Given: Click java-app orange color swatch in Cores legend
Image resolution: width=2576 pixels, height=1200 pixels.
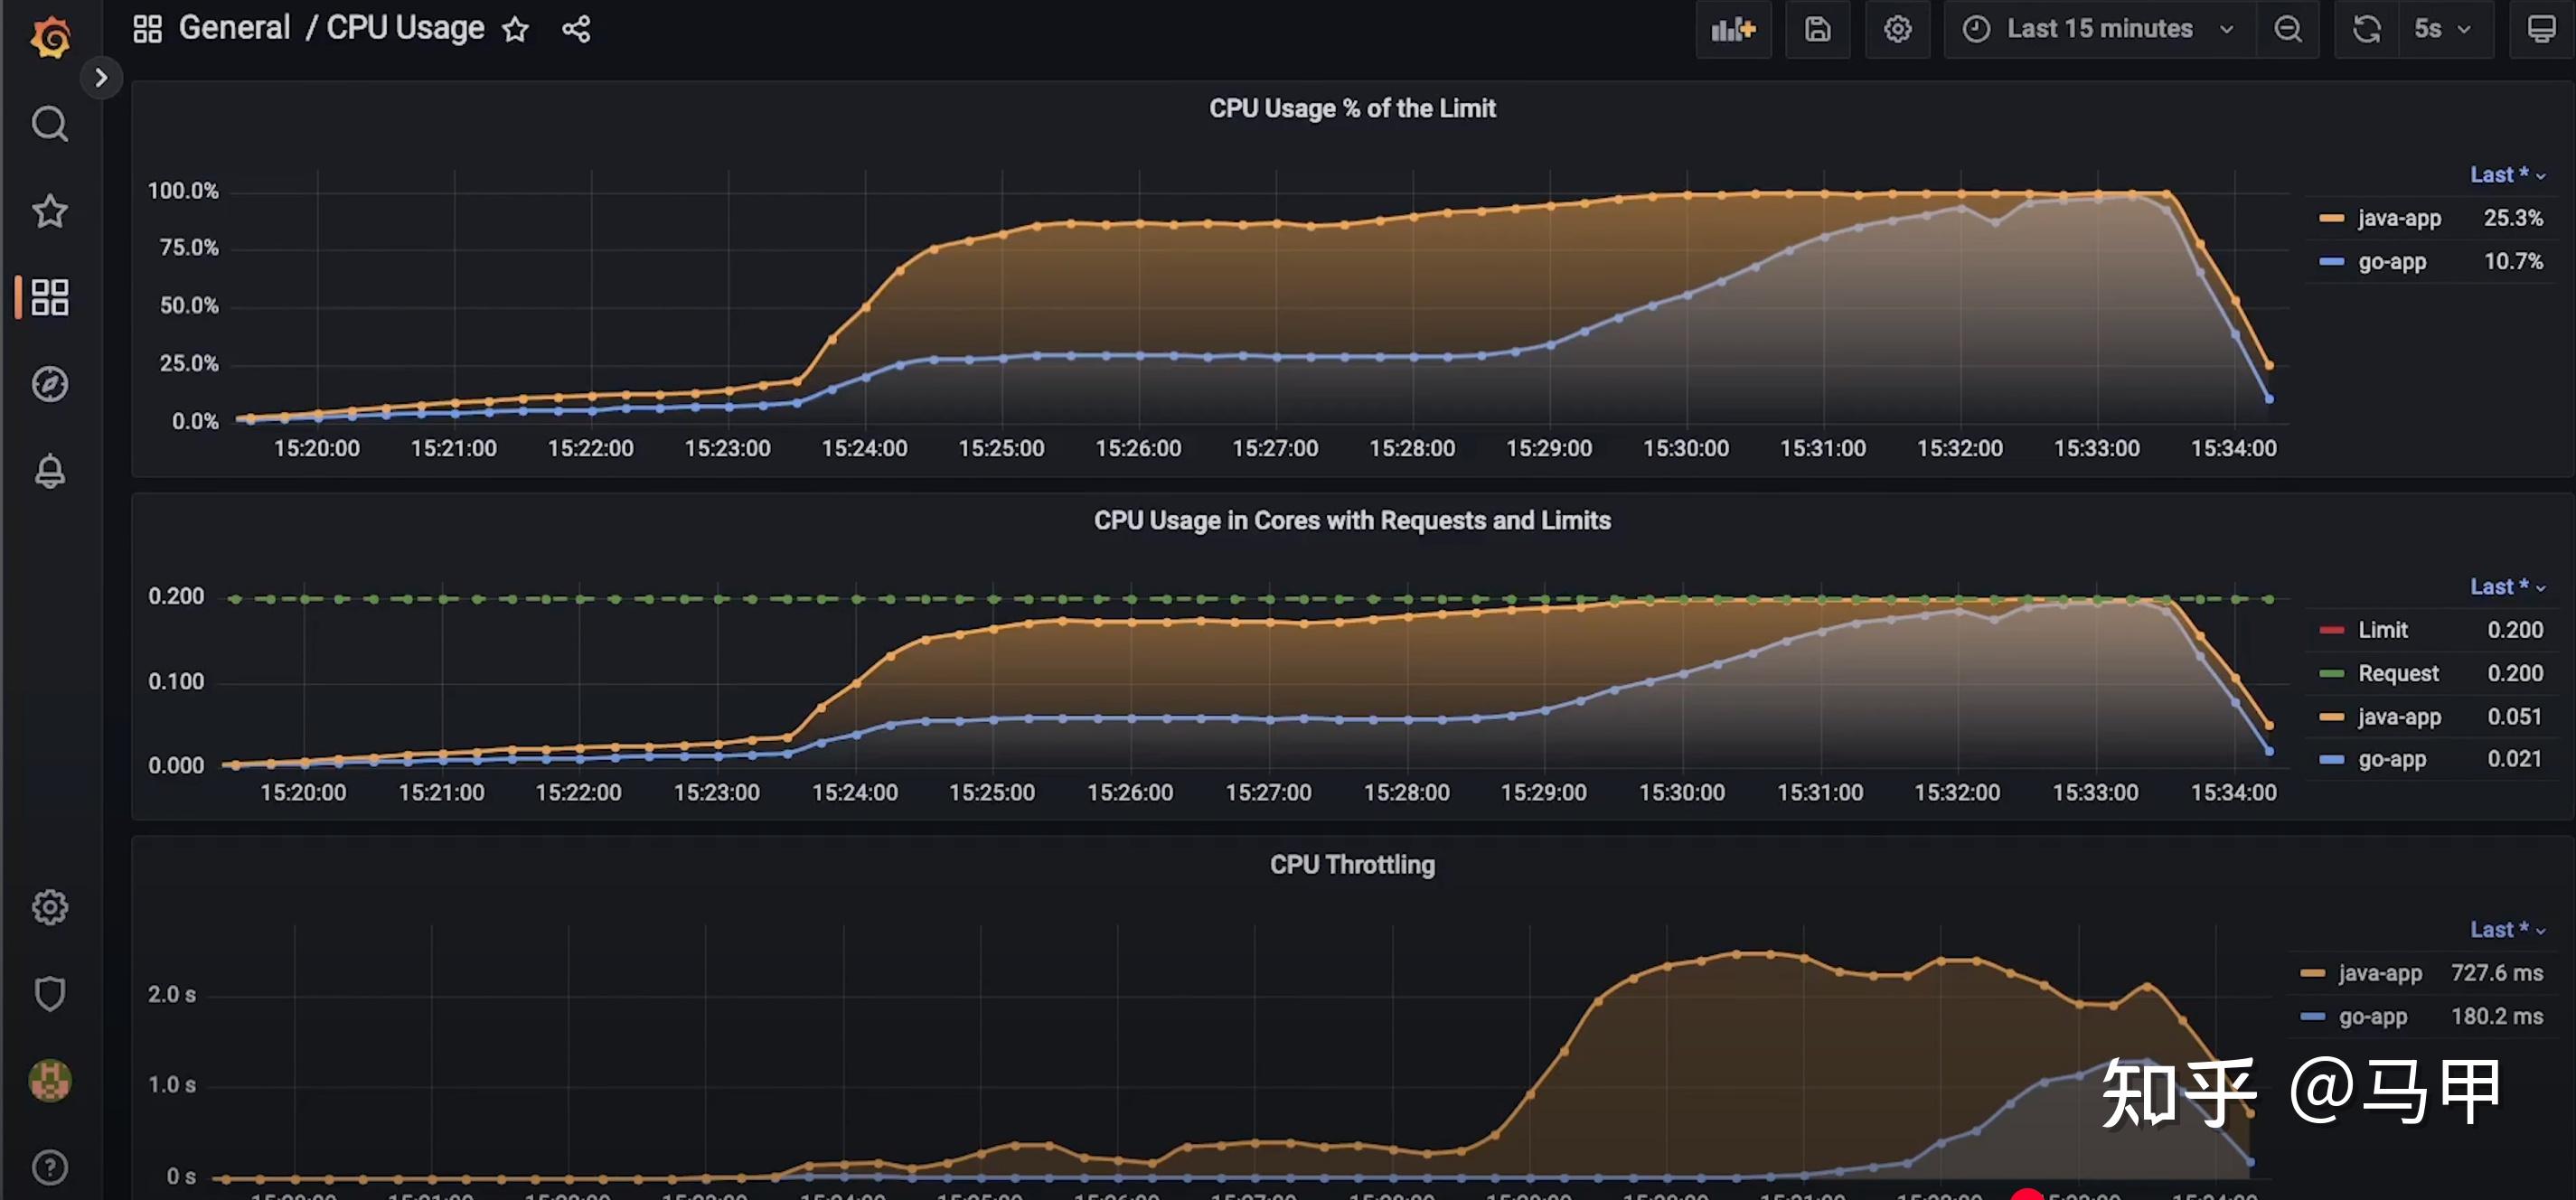Looking at the screenshot, I should pos(2331,717).
